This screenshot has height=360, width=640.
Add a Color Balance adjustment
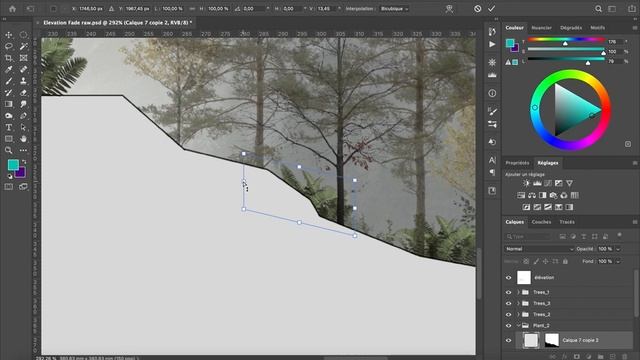(x=532, y=195)
